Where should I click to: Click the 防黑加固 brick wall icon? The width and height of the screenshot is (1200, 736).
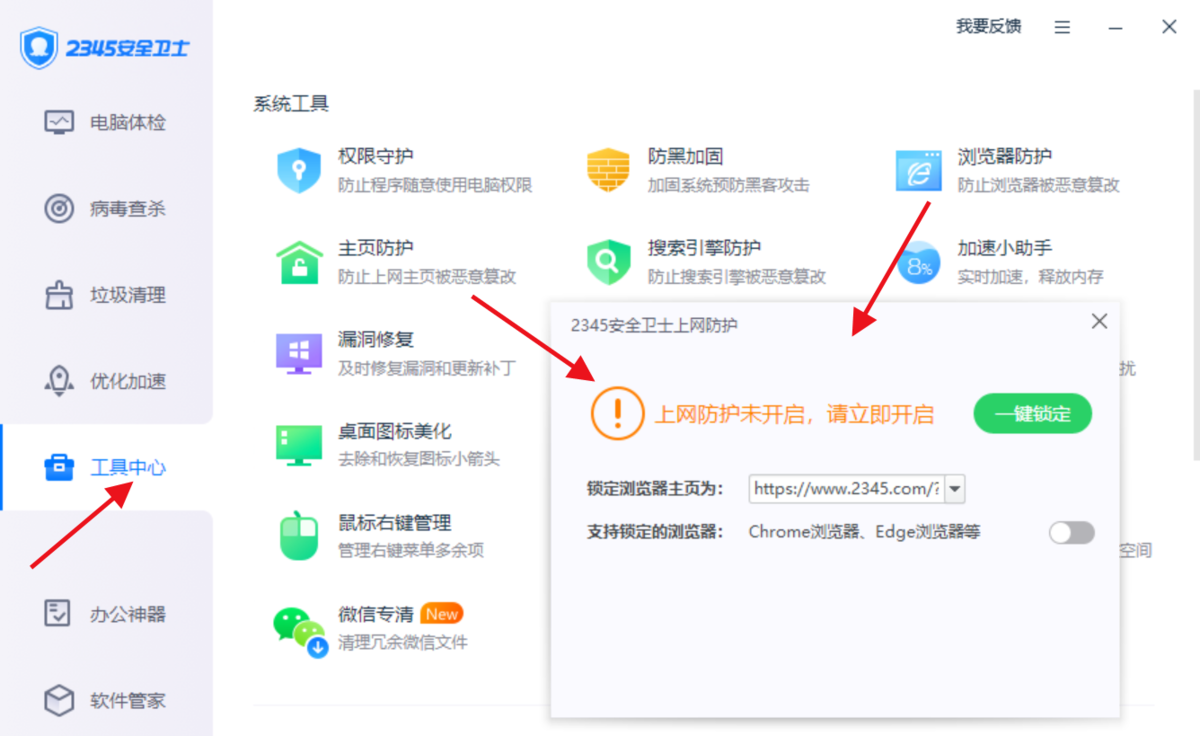[x=608, y=170]
